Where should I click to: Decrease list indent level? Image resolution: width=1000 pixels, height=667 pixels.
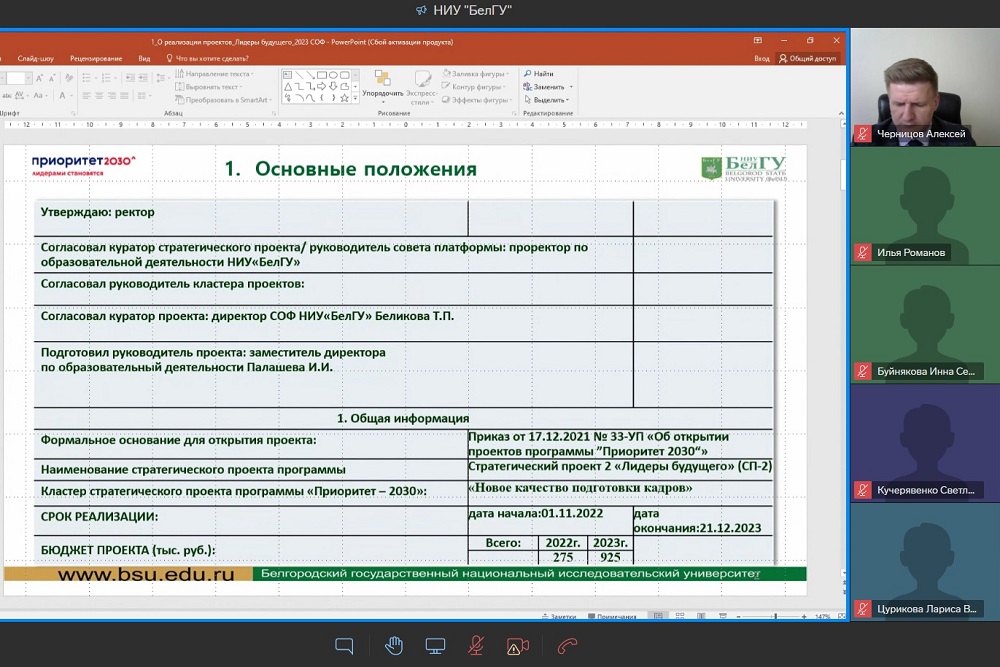coord(130,78)
